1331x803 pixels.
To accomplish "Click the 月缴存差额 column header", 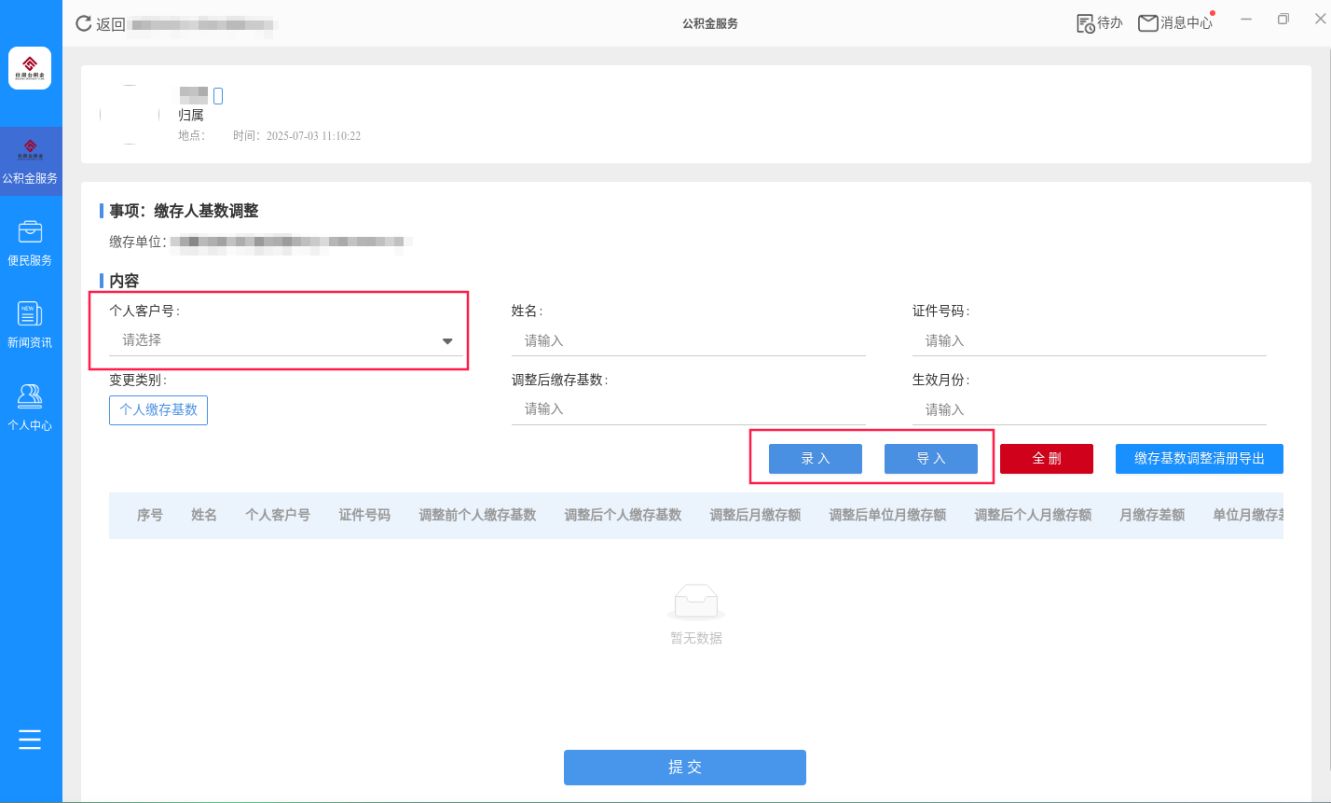I will pyautogui.click(x=1152, y=515).
